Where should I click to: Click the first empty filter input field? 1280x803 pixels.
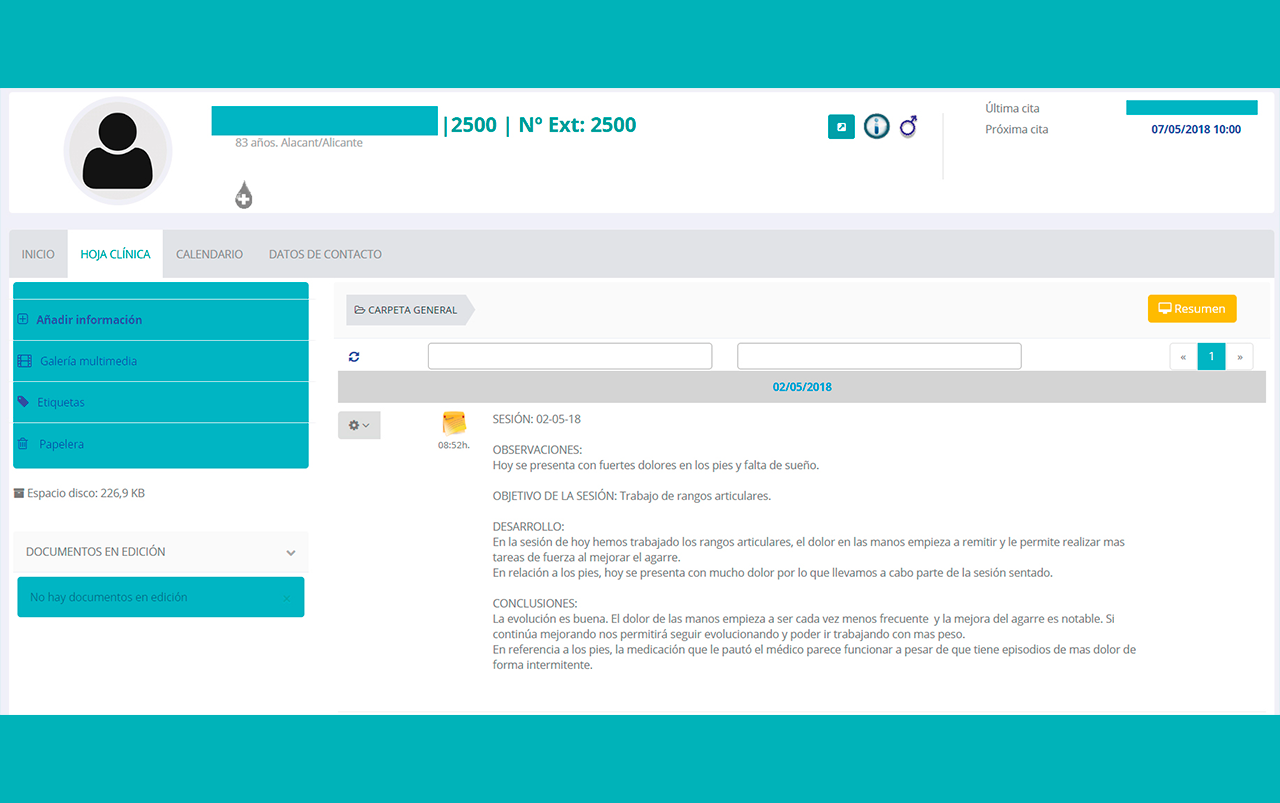click(x=570, y=356)
